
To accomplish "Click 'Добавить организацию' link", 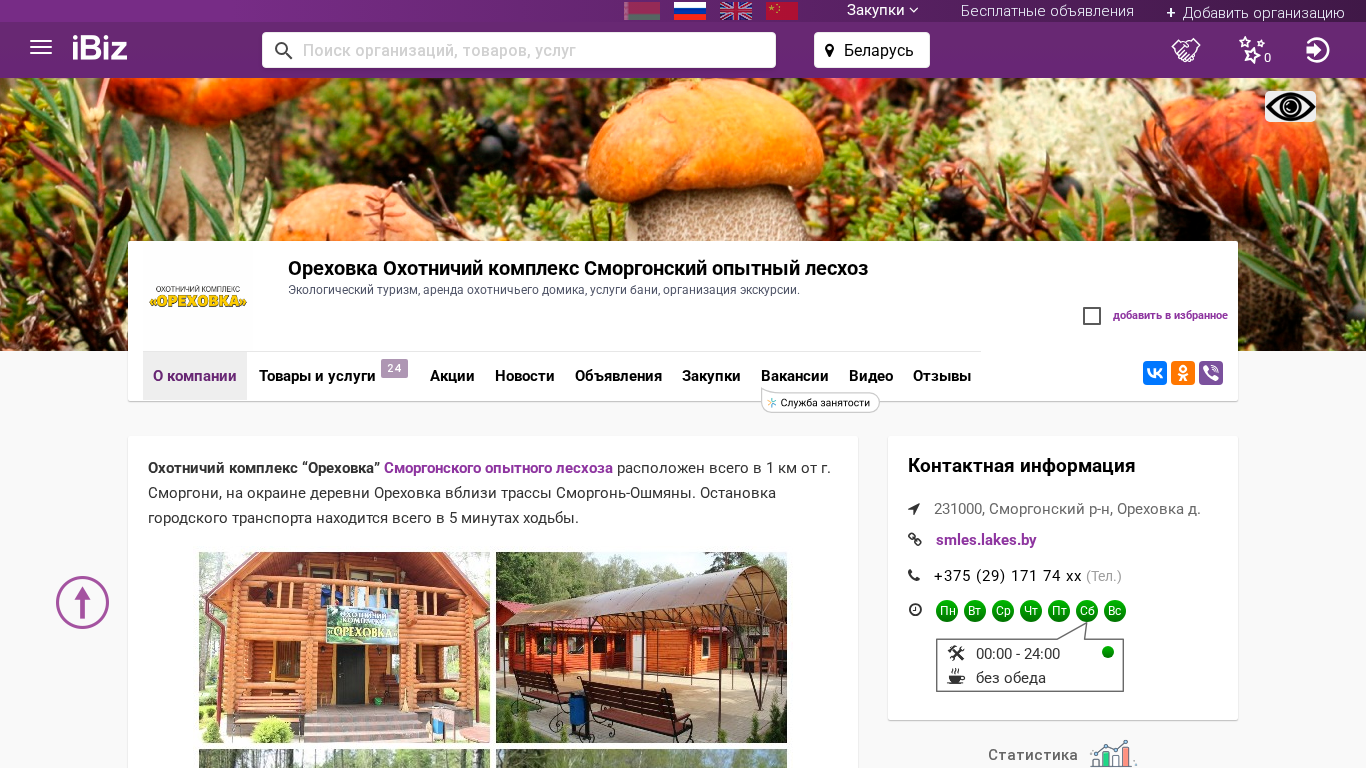I will [x=1255, y=12].
